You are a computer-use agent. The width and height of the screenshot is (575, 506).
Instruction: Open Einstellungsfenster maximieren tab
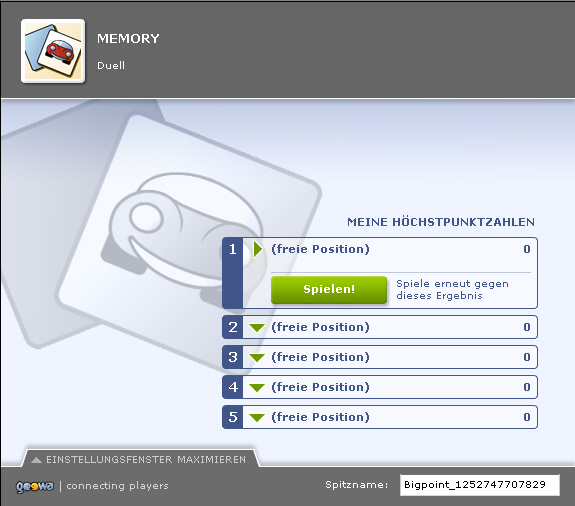point(141,458)
